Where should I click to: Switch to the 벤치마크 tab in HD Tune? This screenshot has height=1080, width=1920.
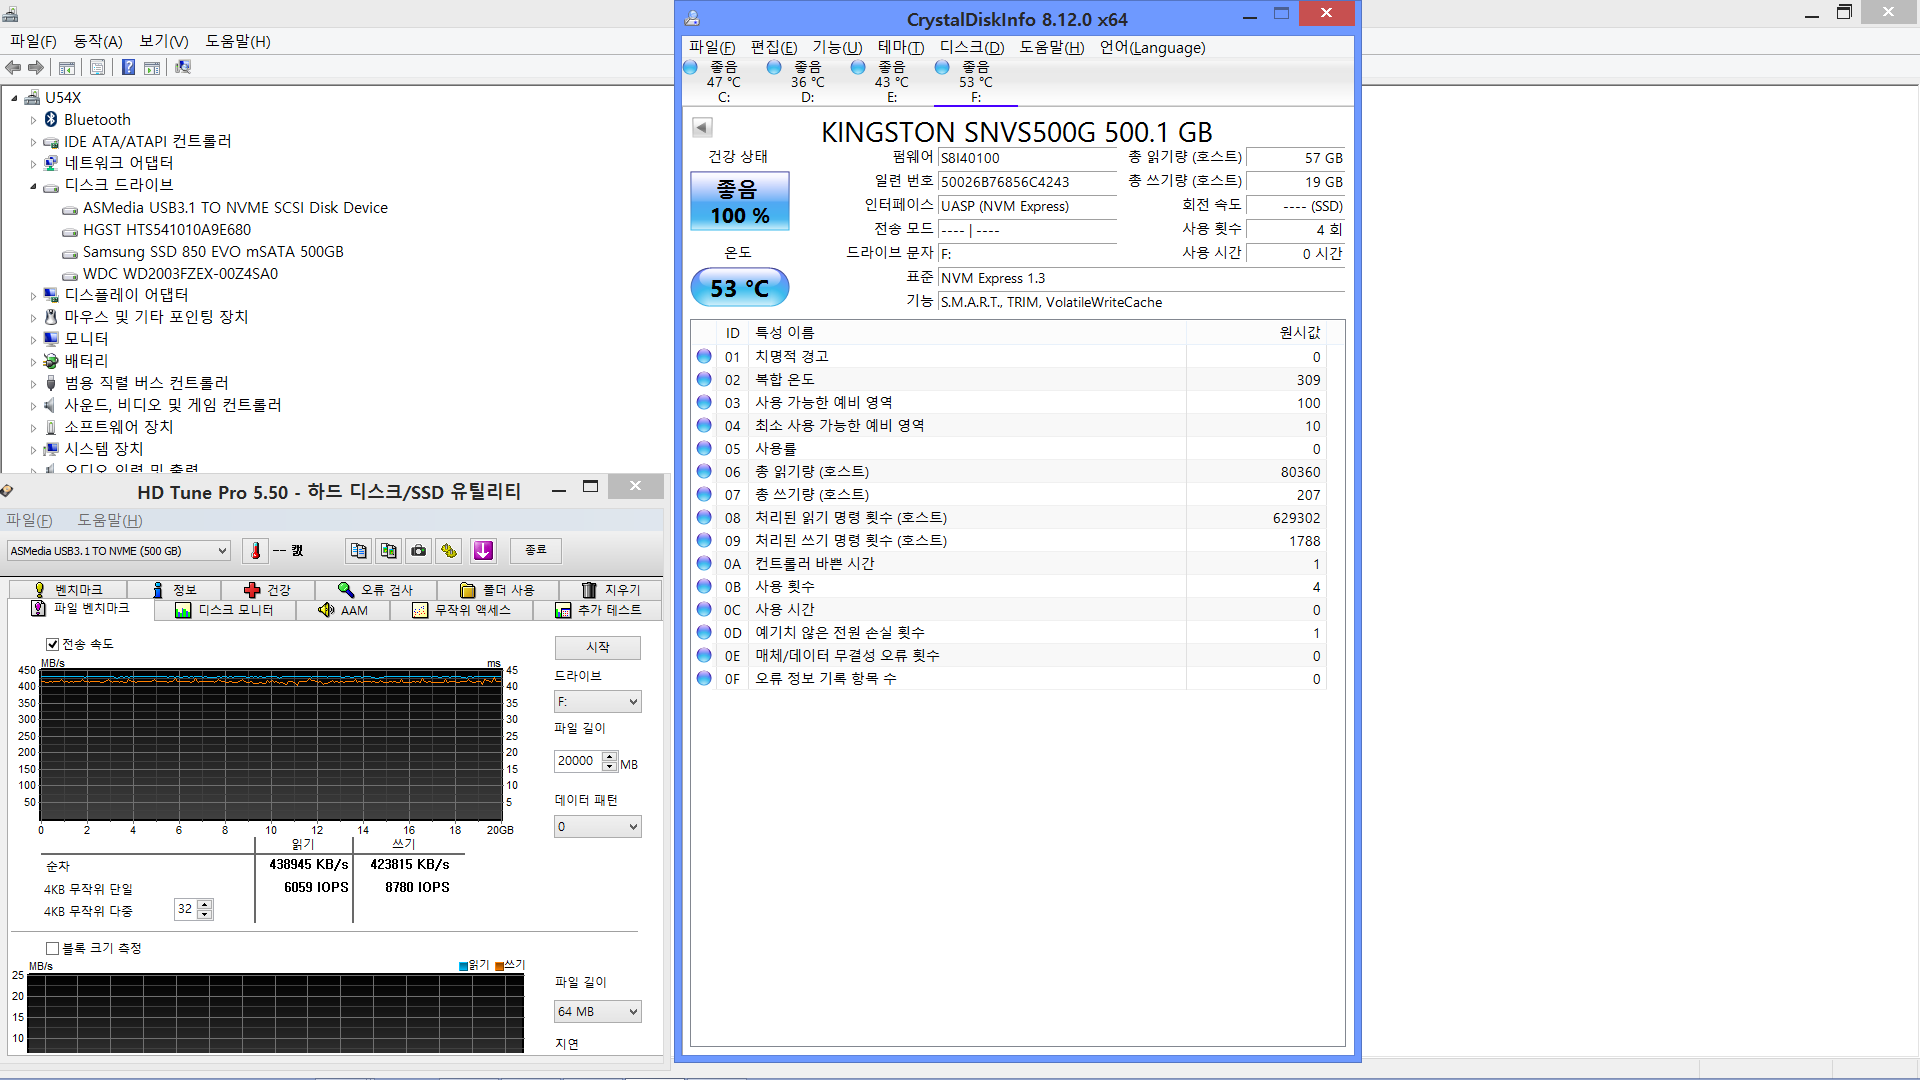pyautogui.click(x=69, y=590)
